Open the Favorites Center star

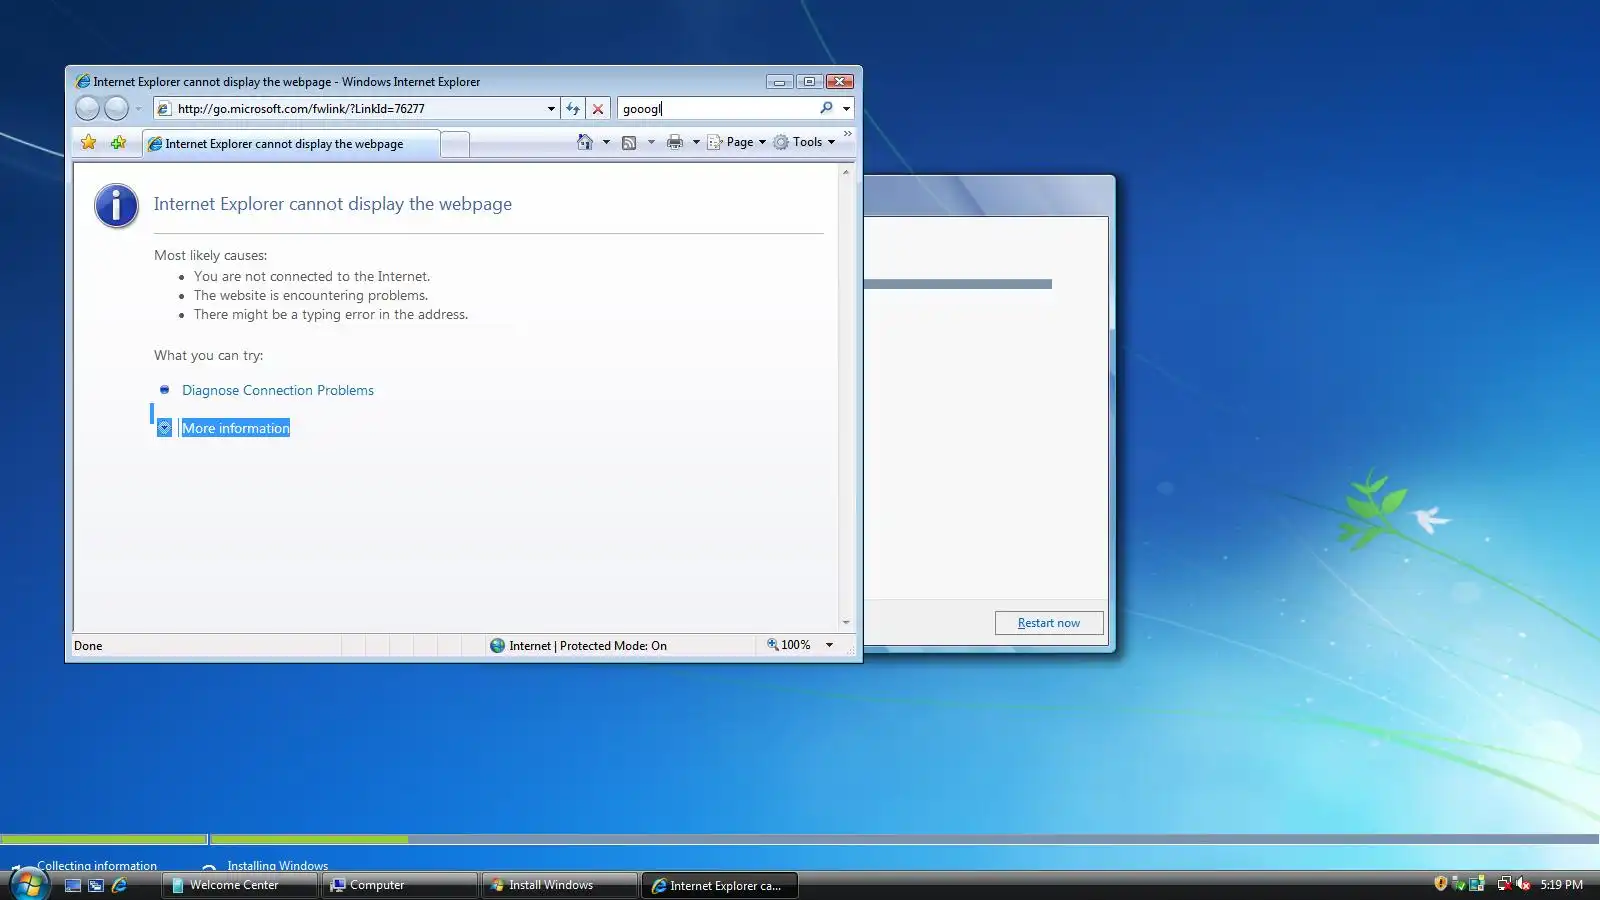pyautogui.click(x=89, y=142)
